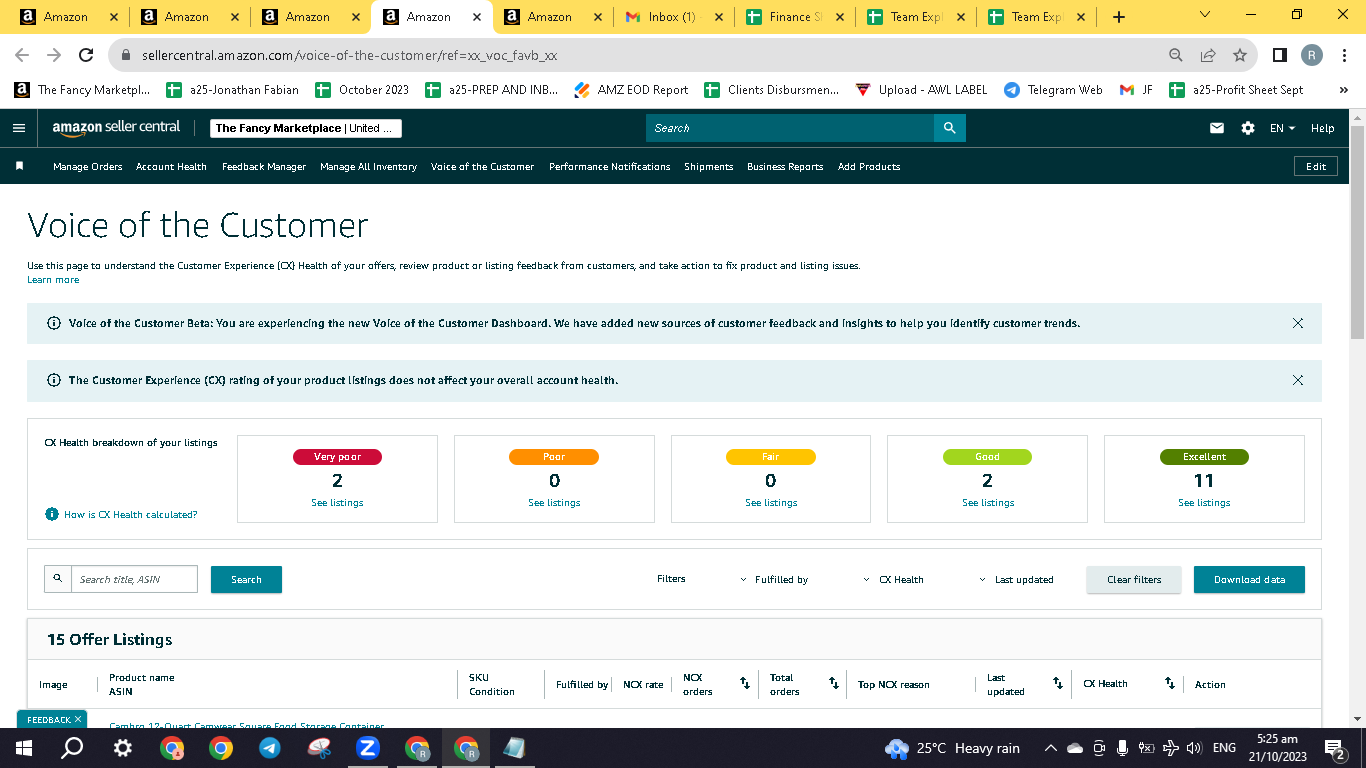The width and height of the screenshot is (1366, 768).
Task: Focus the Seller Central top search box
Action: (790, 128)
